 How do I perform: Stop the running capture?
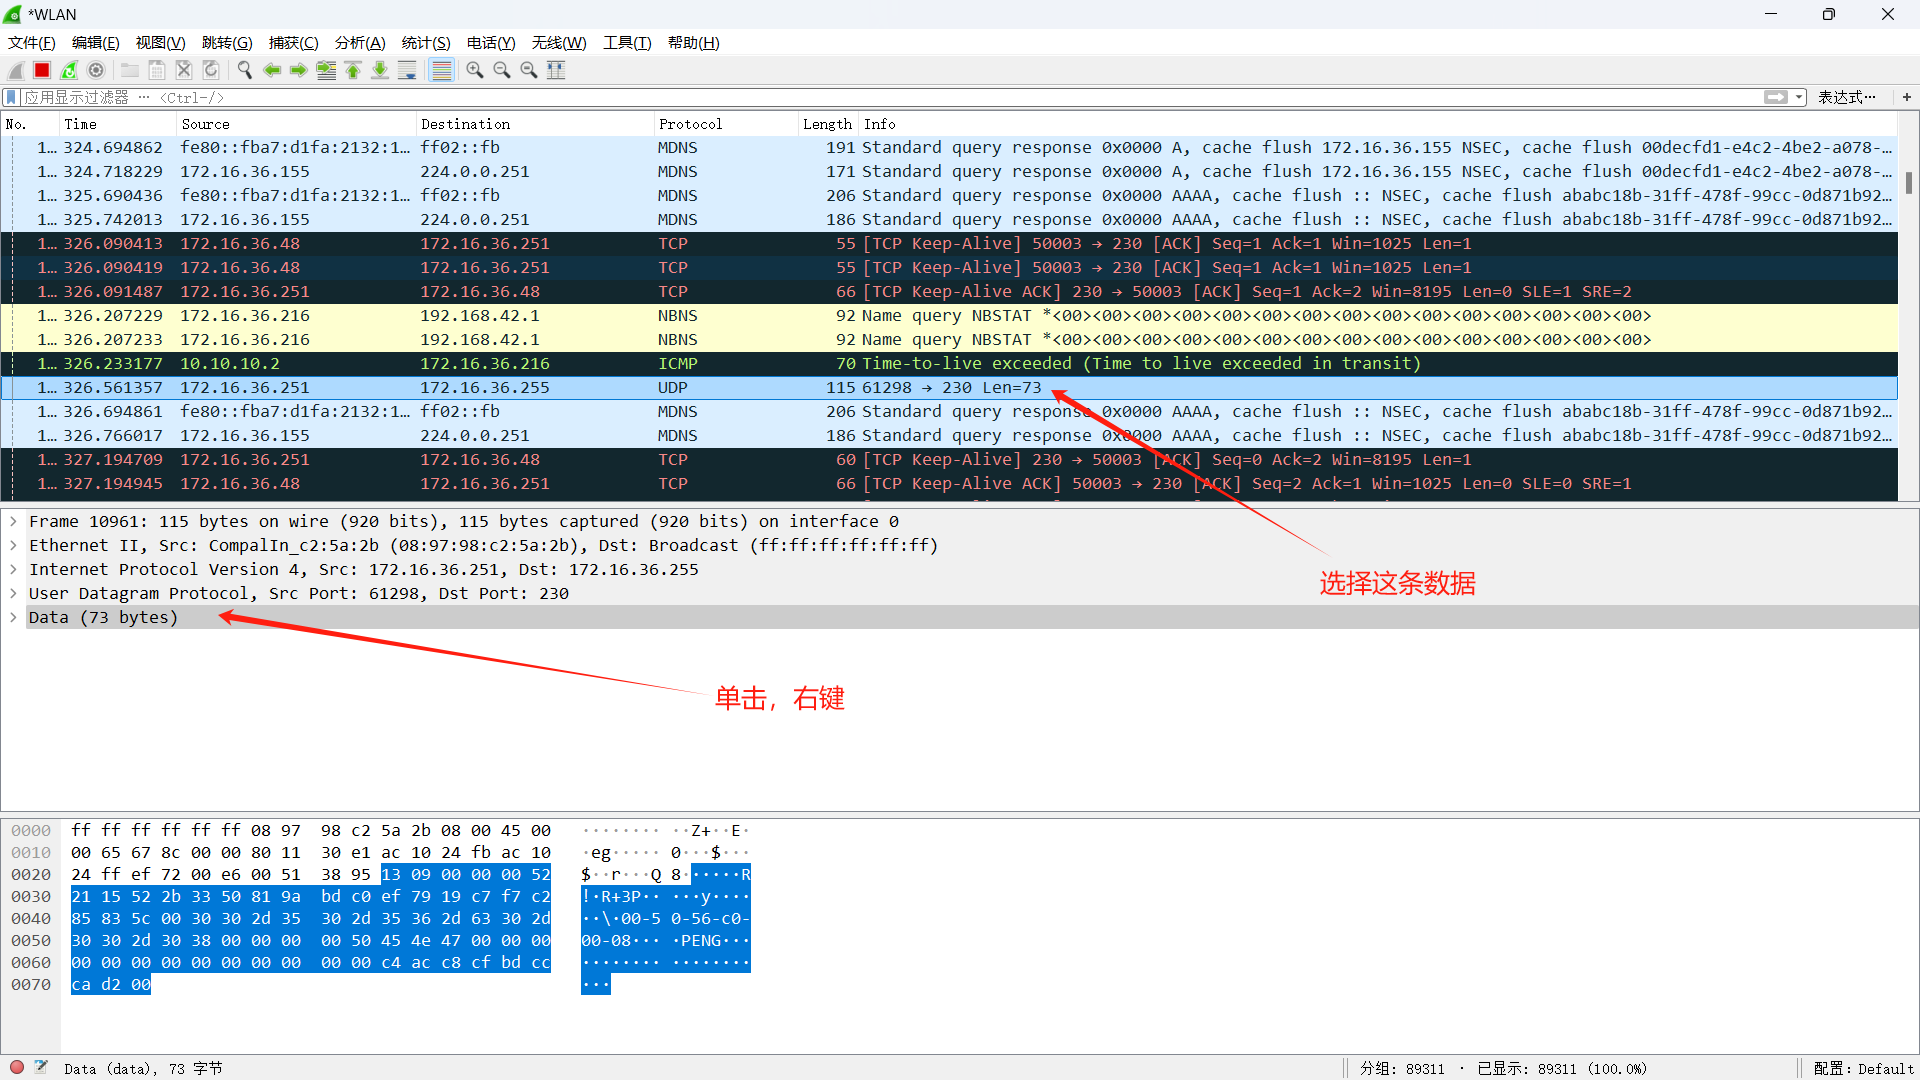click(x=42, y=70)
